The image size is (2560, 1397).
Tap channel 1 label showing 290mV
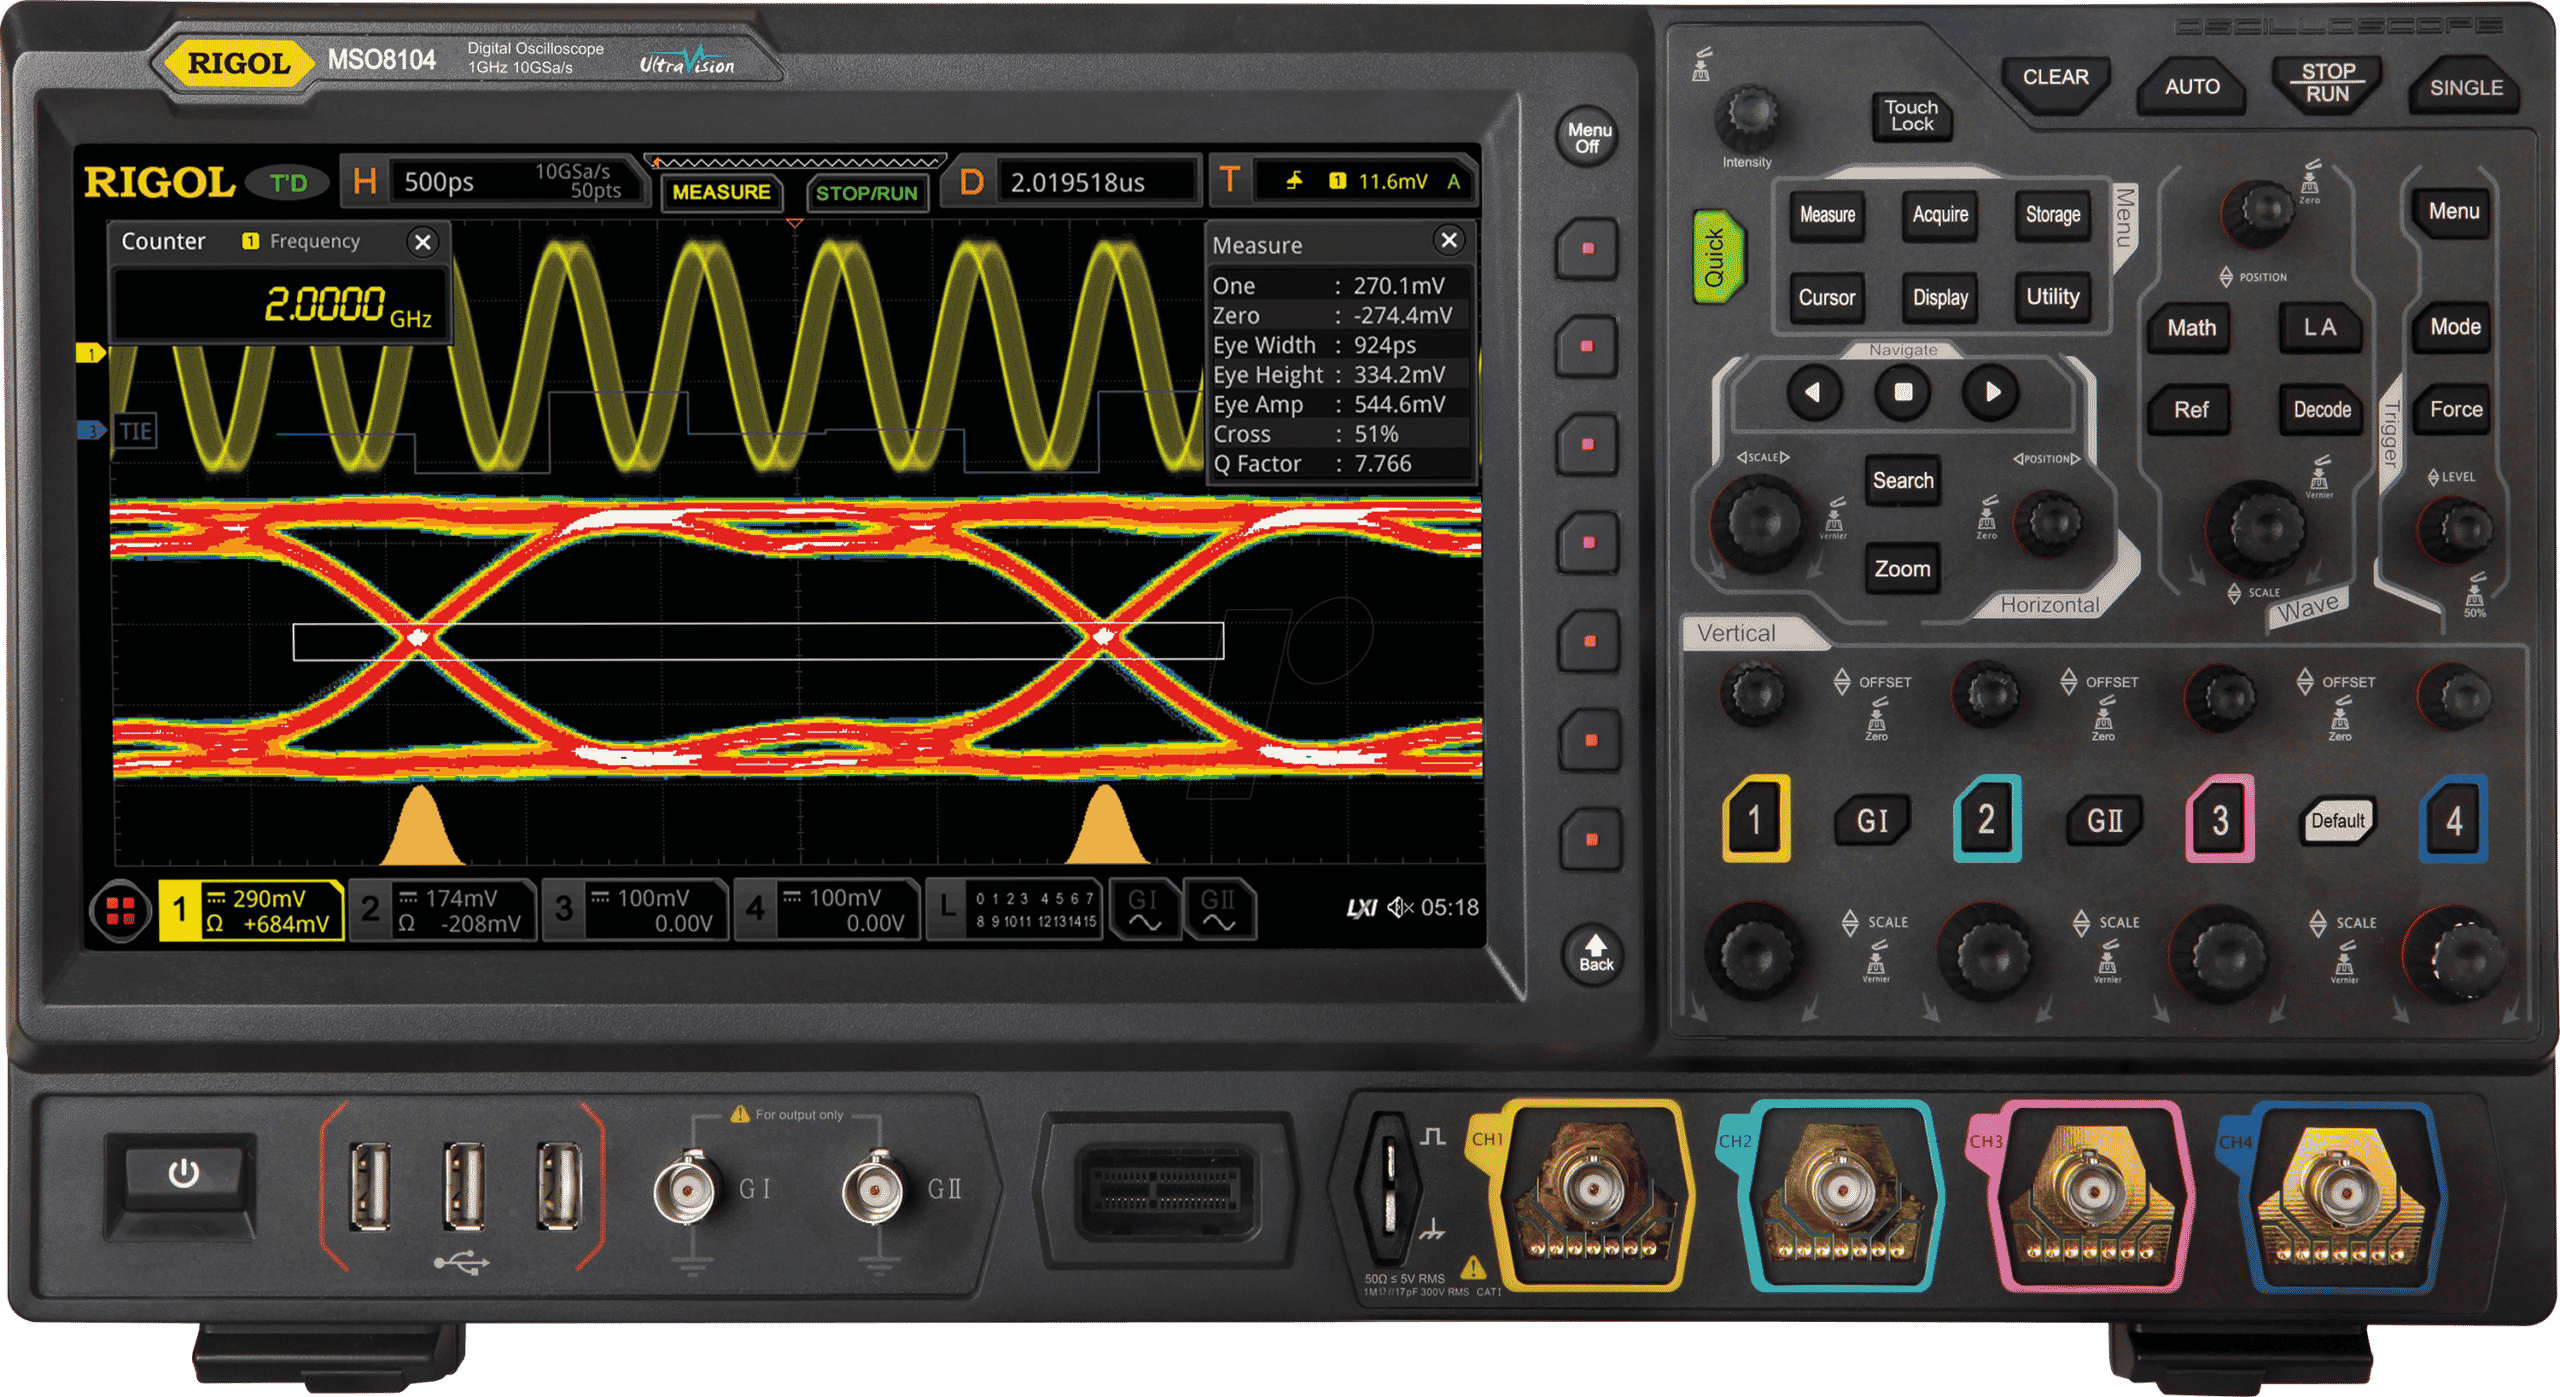coord(251,911)
